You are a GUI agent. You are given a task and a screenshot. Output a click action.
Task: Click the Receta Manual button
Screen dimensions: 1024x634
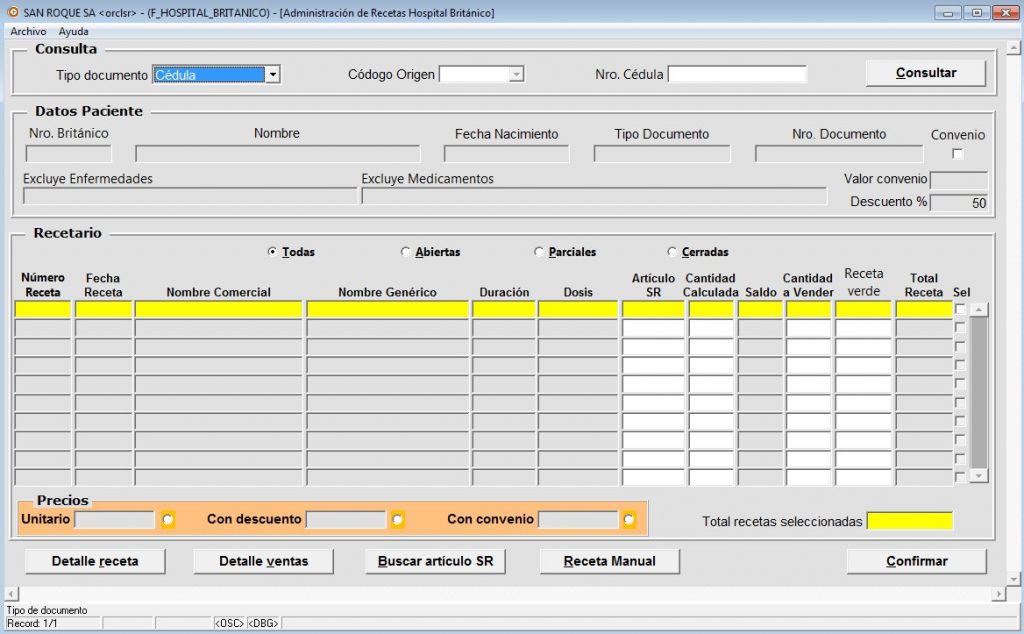pos(609,561)
